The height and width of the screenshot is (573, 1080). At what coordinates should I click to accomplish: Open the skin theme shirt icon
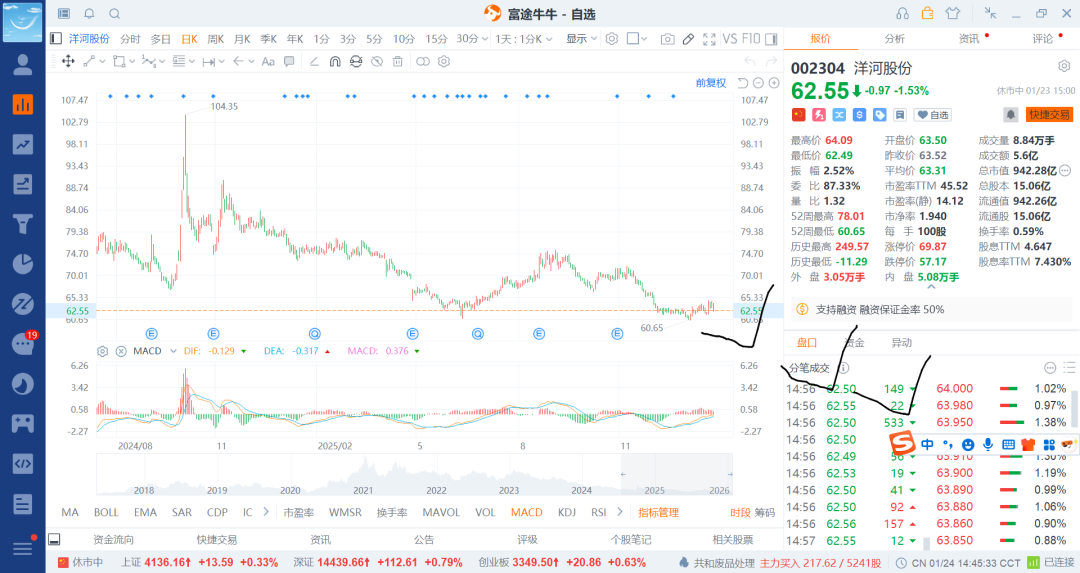pos(953,13)
